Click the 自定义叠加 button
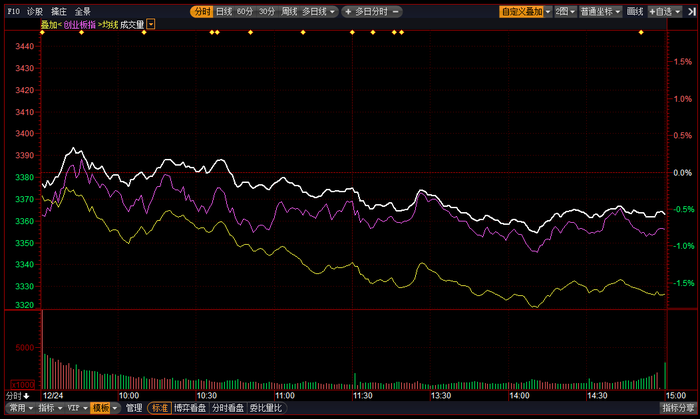Image resolution: width=700 pixels, height=419 pixels. [x=522, y=12]
